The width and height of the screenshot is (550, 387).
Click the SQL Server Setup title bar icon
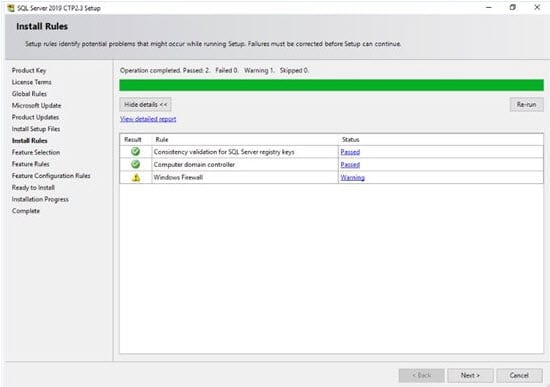tap(11, 8)
